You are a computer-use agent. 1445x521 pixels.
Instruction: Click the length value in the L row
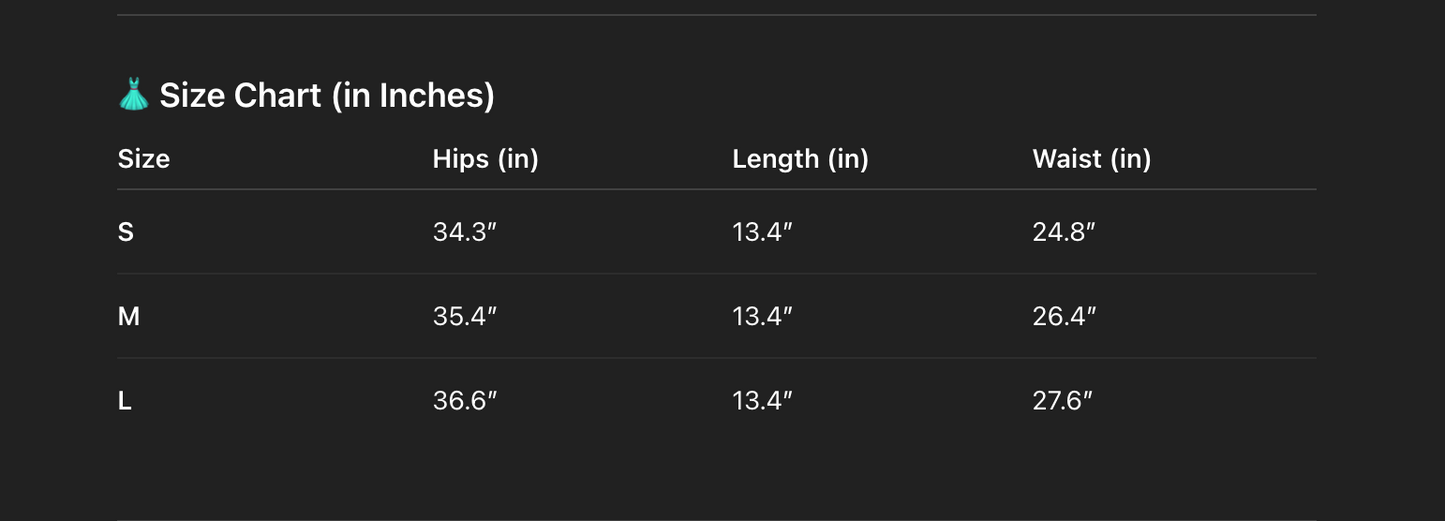click(x=762, y=401)
